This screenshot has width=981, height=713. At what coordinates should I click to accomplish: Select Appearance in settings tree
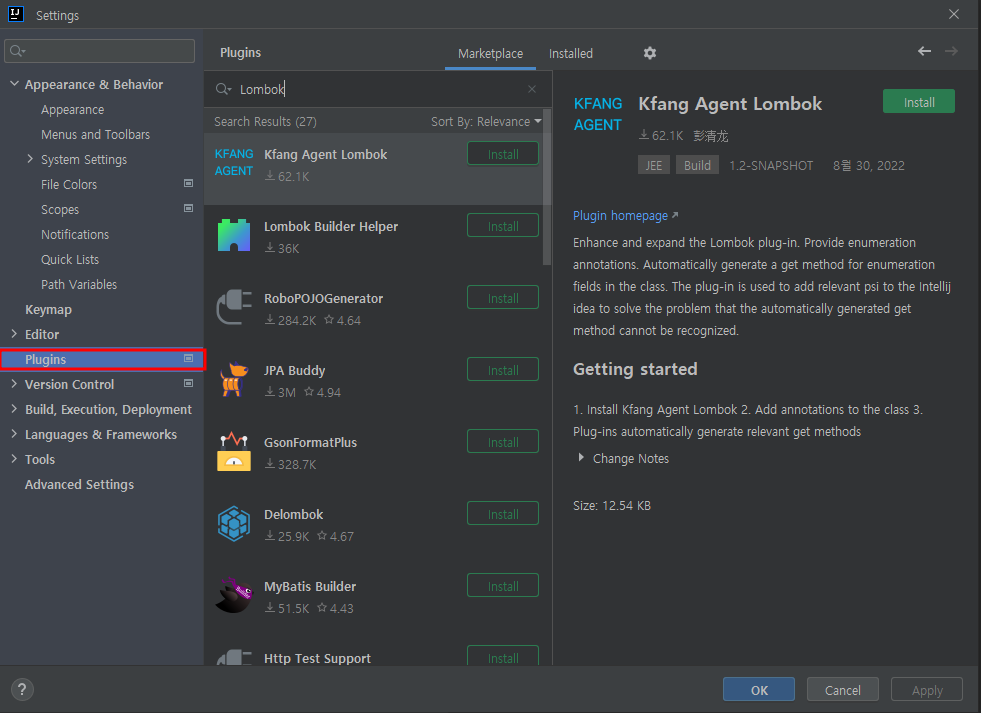(x=73, y=109)
